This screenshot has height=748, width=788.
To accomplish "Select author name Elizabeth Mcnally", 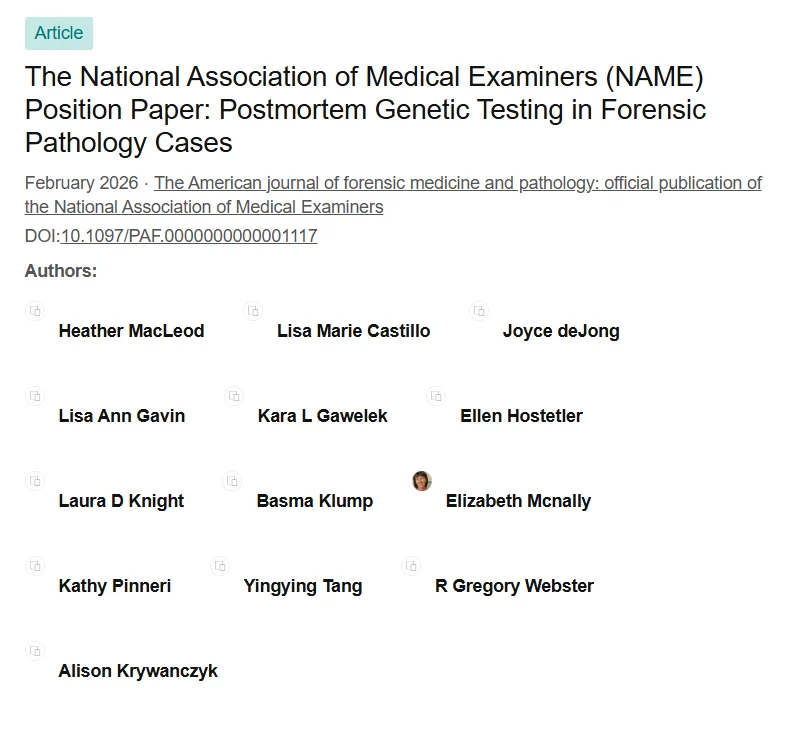I will point(518,501).
